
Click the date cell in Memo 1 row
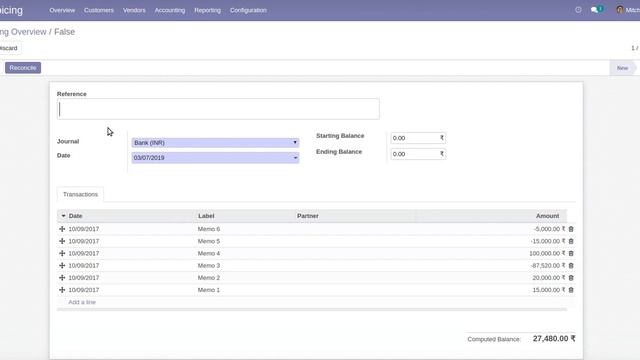[x=84, y=290]
